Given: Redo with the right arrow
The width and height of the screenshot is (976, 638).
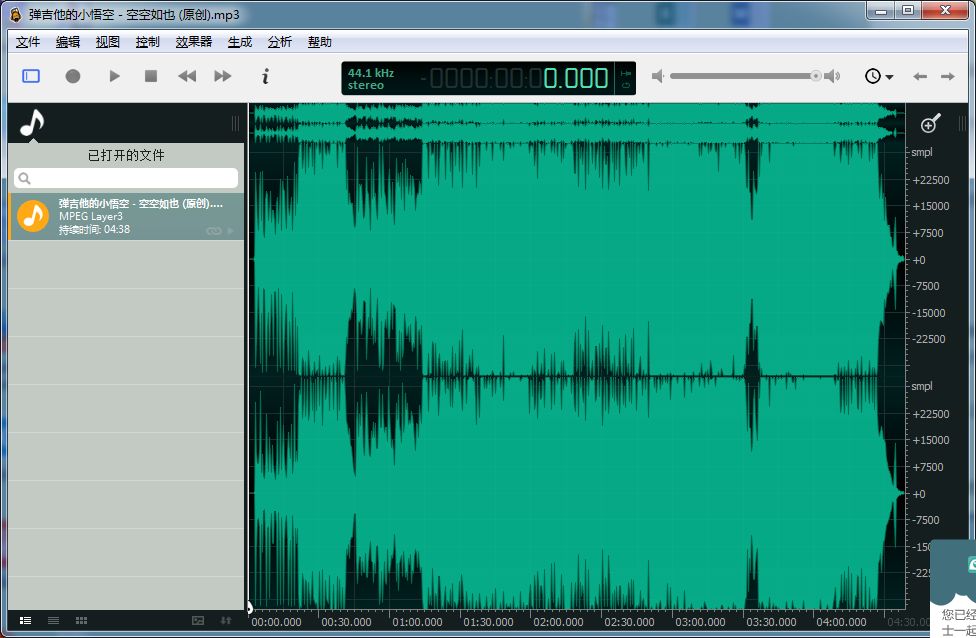Looking at the screenshot, I should click(x=947, y=77).
